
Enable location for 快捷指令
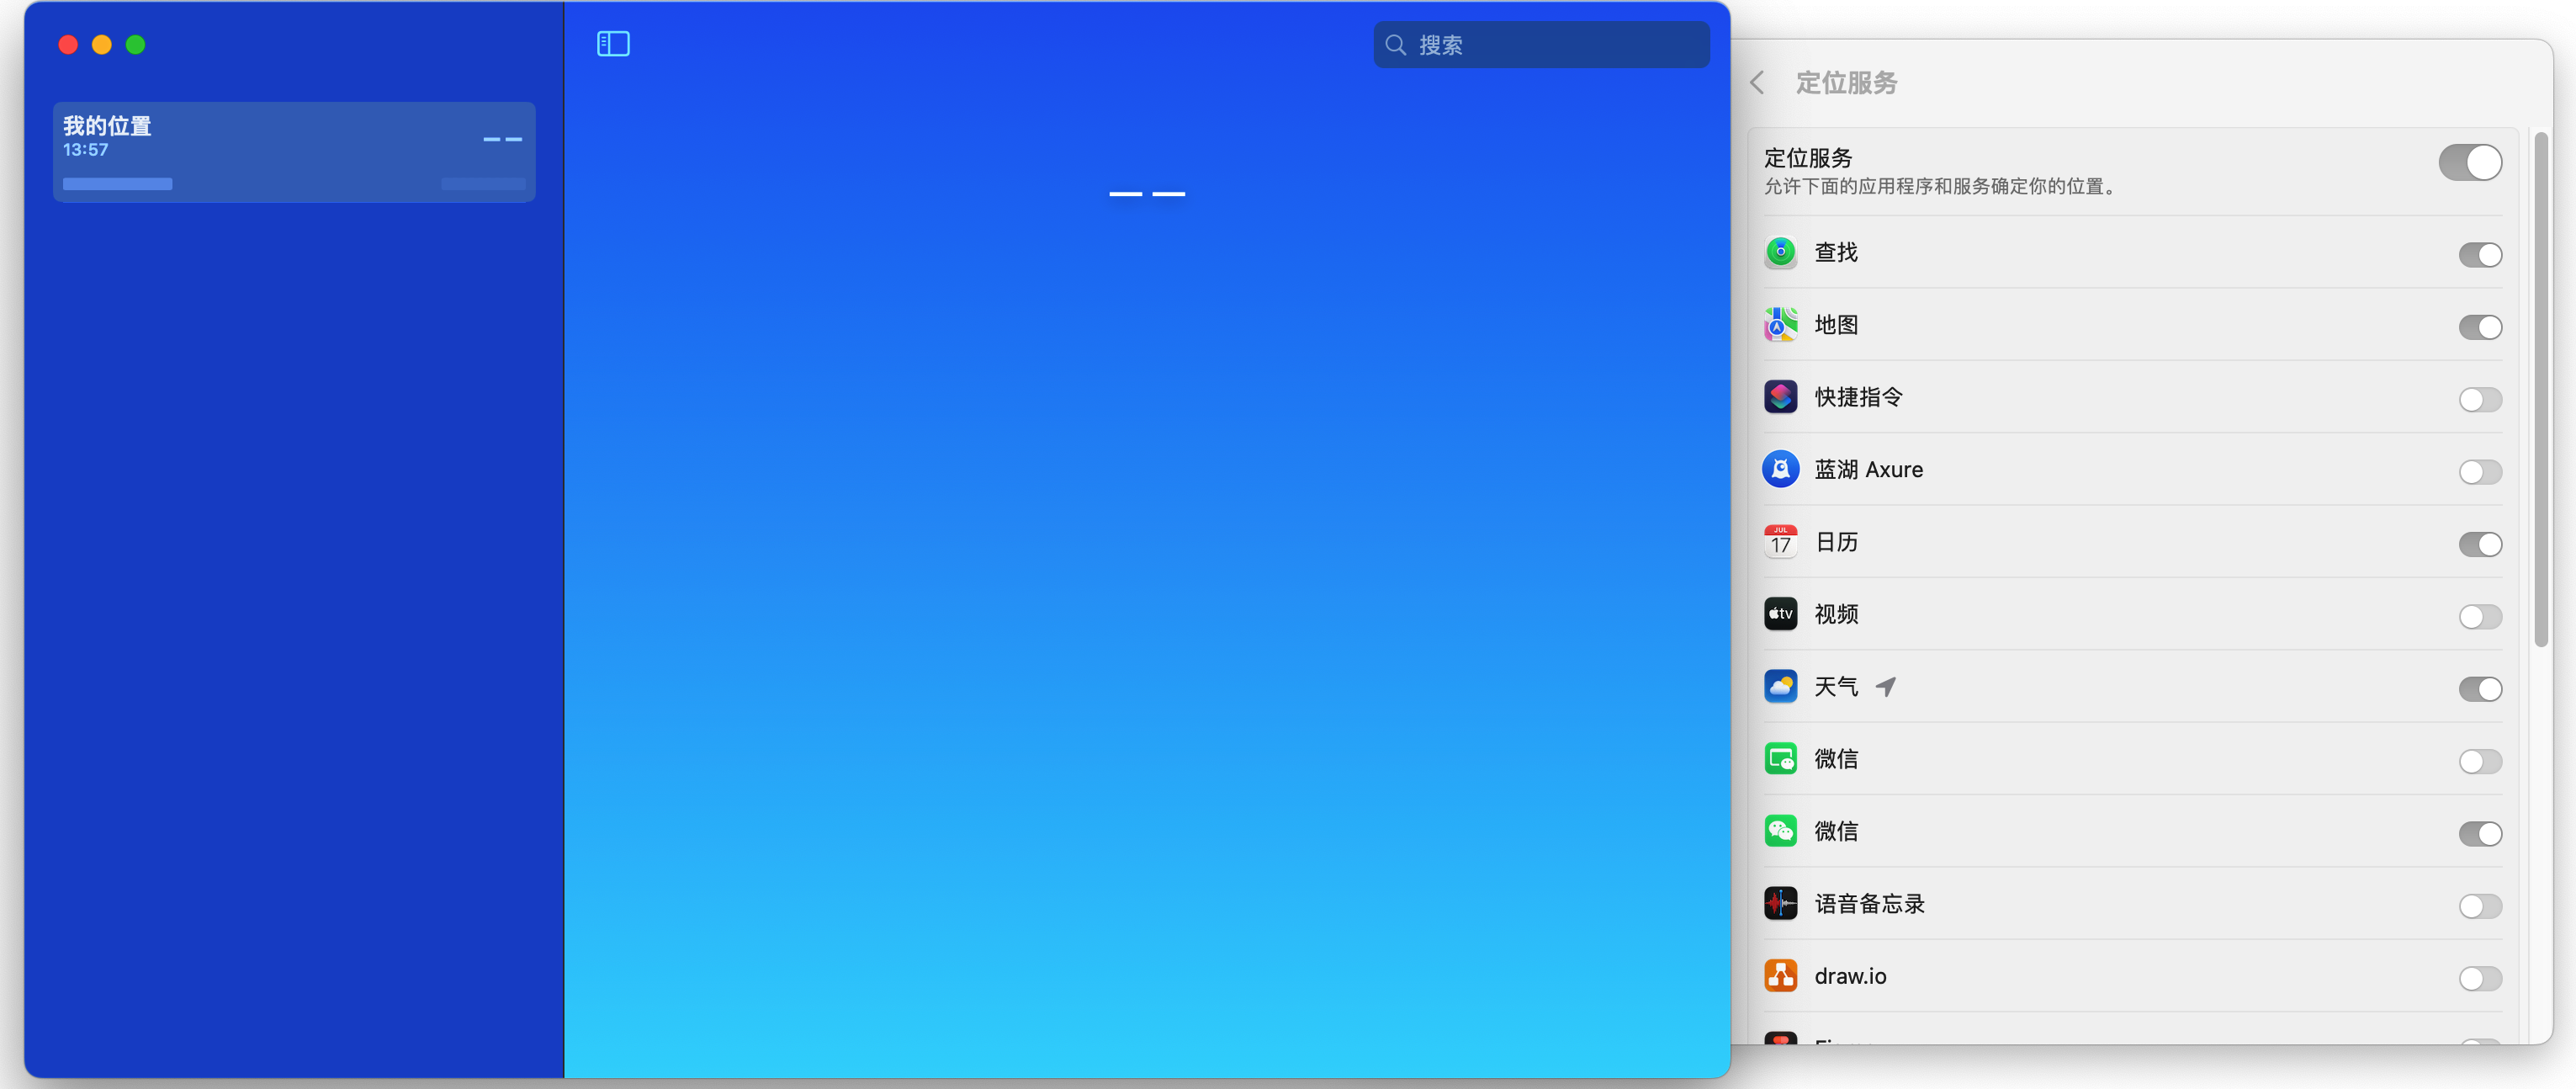[2479, 400]
